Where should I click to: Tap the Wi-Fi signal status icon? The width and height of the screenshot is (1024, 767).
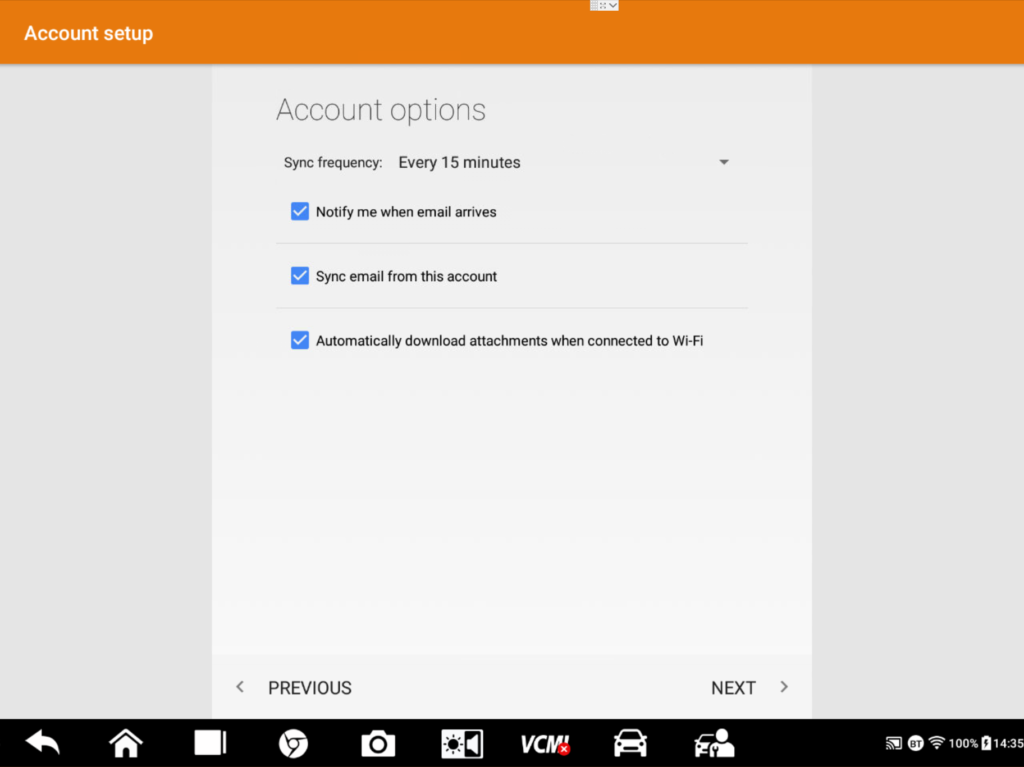coord(936,743)
